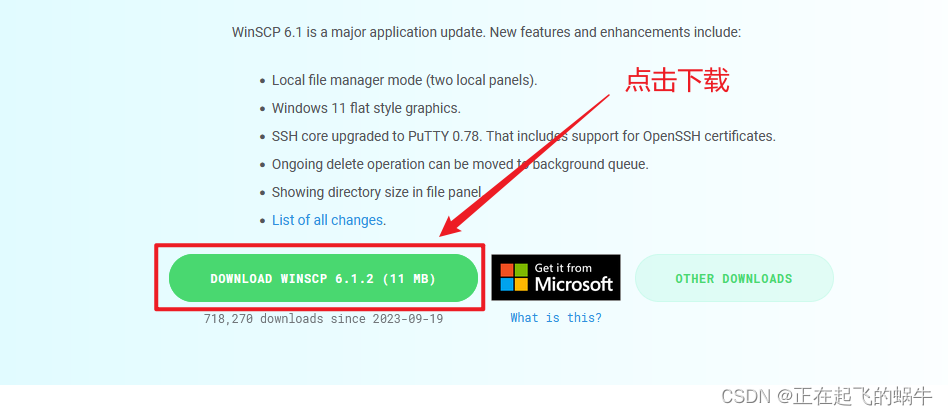The width and height of the screenshot is (948, 415).
Task: Click 'Showing directory size in file panel' text
Action: [377, 192]
